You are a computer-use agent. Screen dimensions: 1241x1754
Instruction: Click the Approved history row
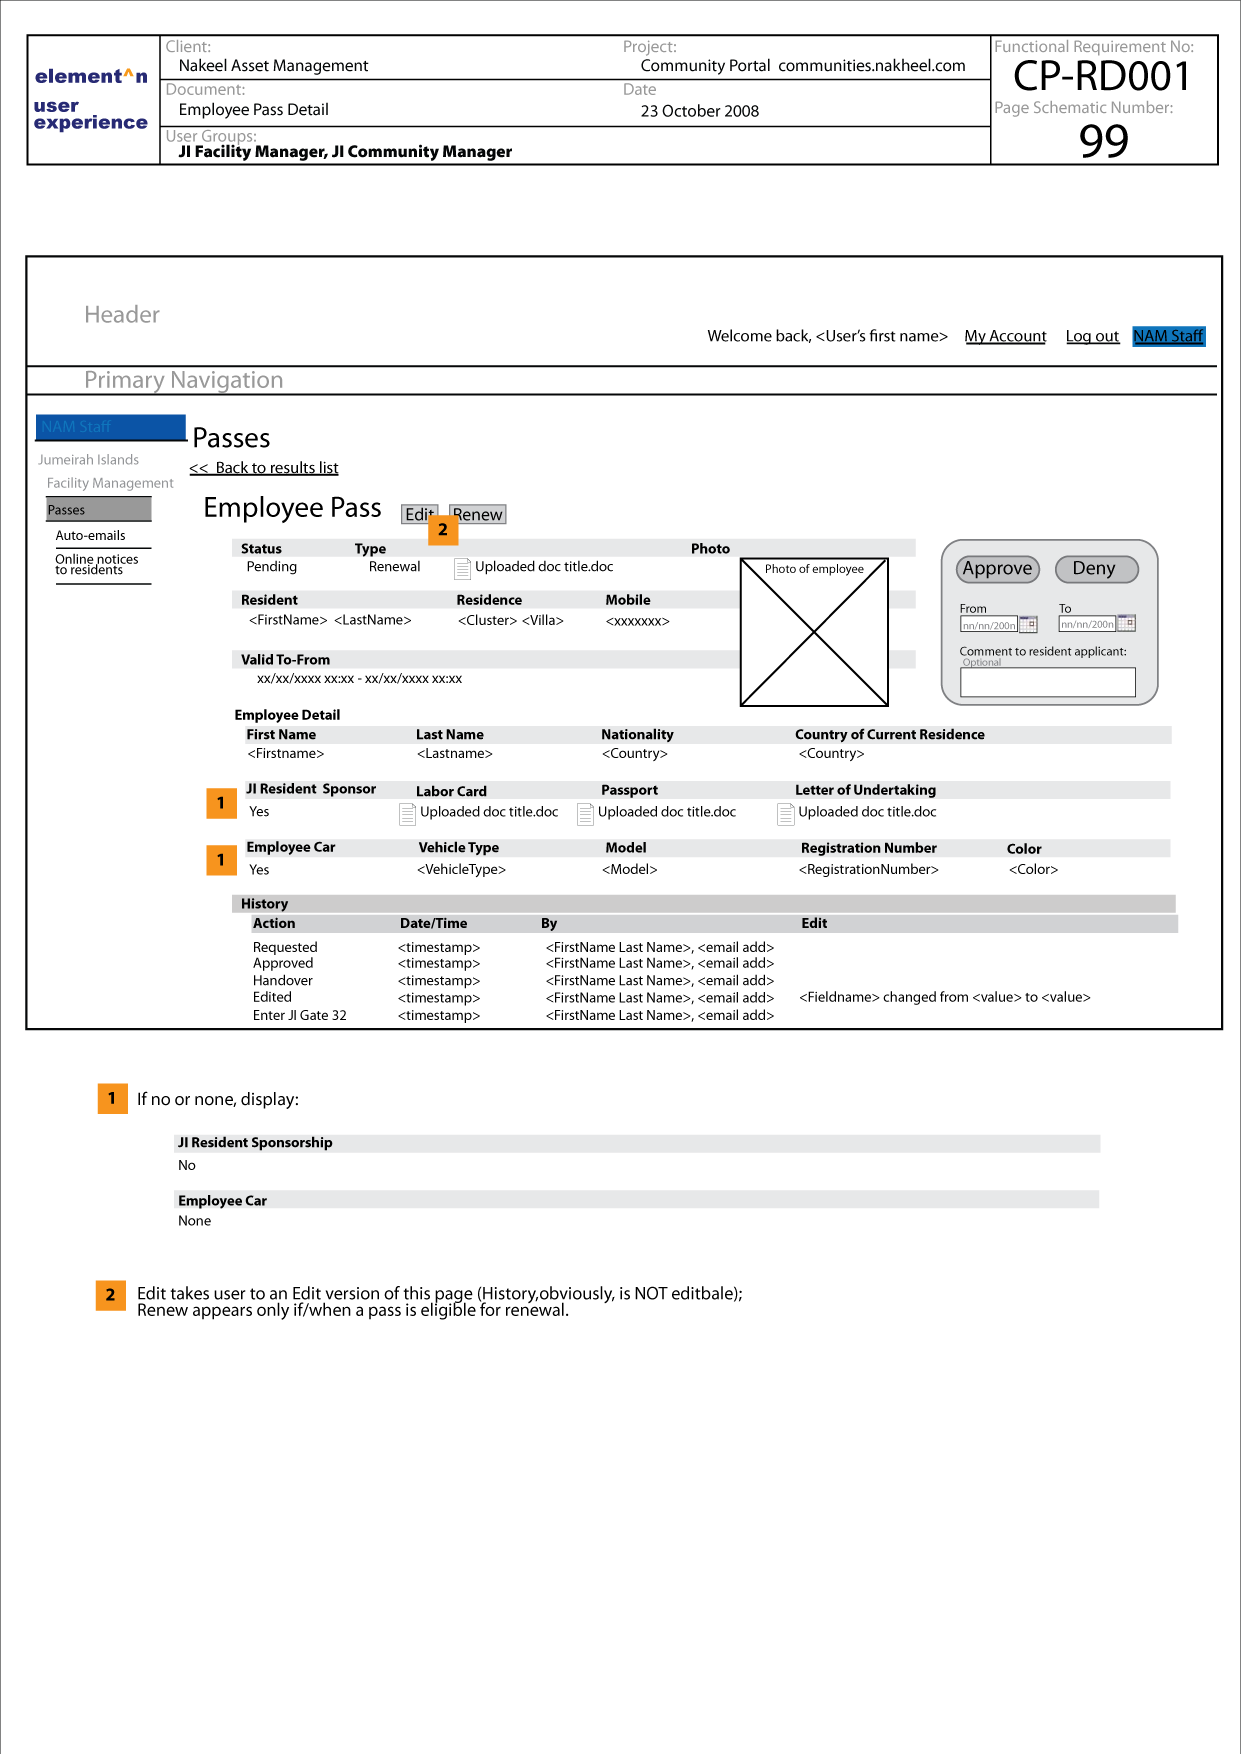(514, 963)
